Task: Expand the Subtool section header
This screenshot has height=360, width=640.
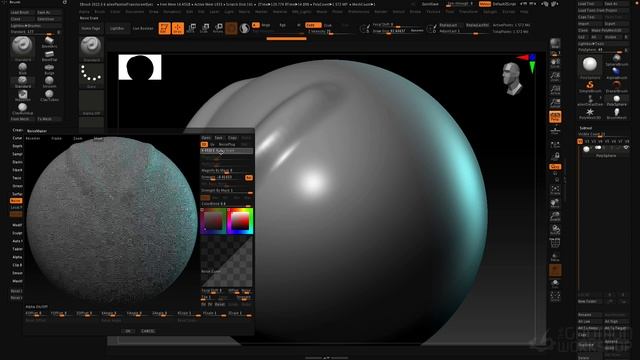Action: (x=585, y=128)
